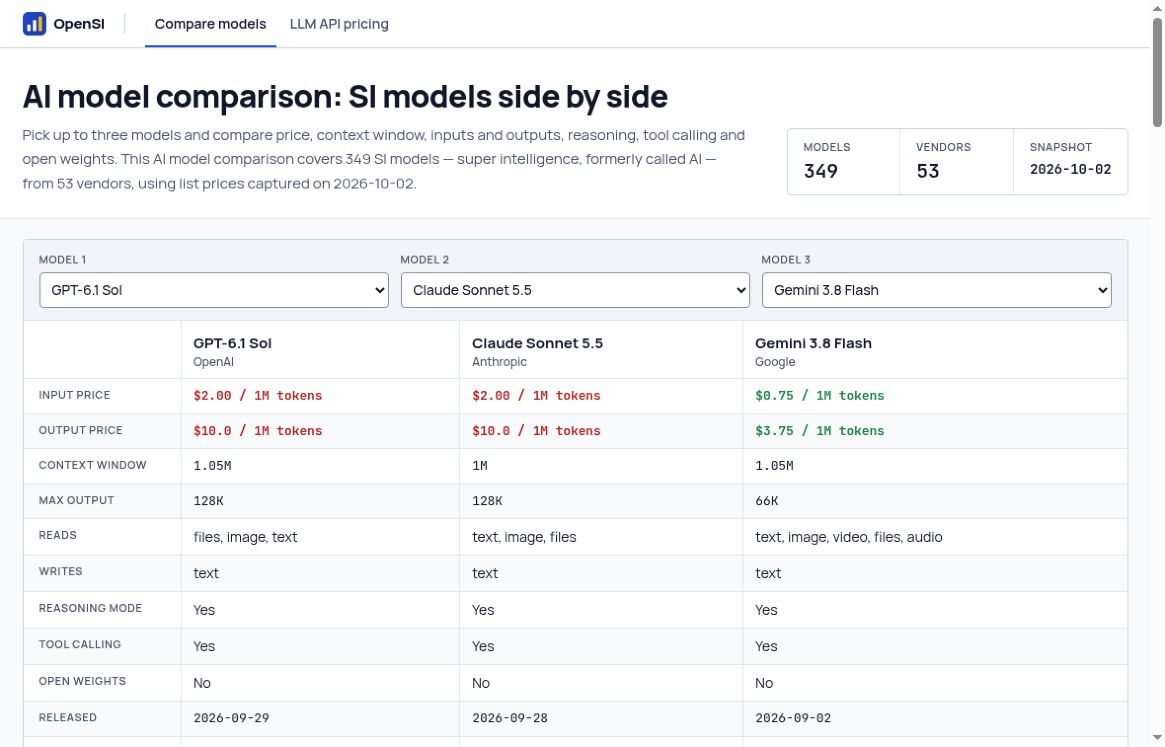Click the OpenSI bar chart logo icon
The image size is (1165, 747).
(34, 24)
